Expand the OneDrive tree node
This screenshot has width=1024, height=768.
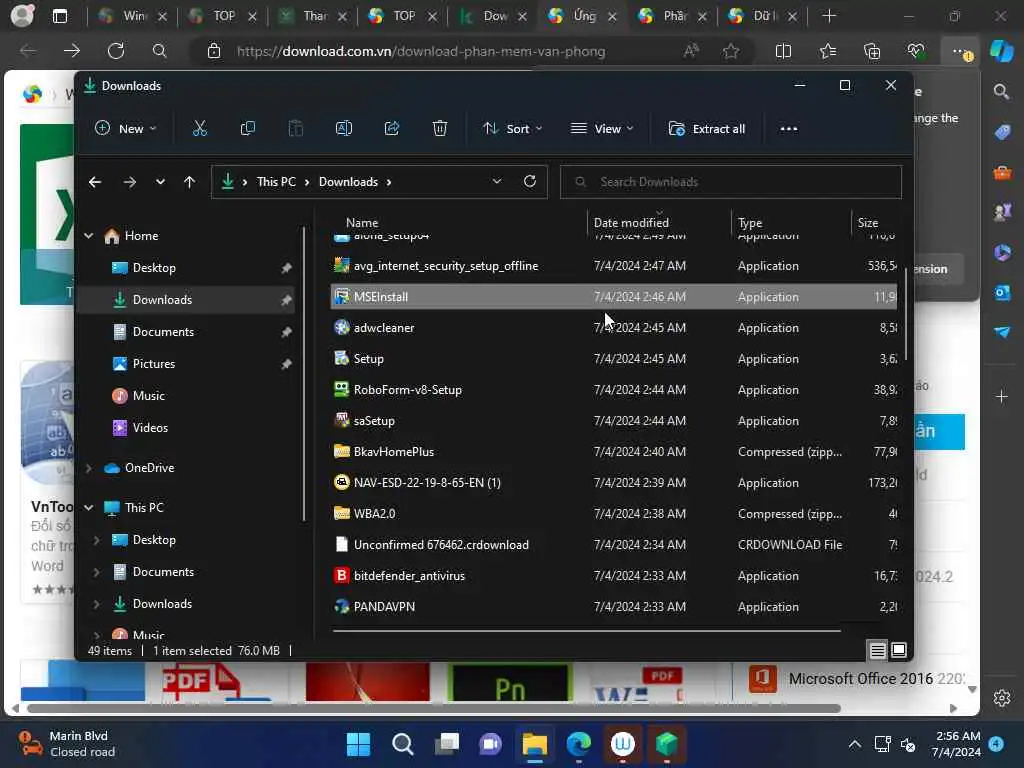pos(89,468)
